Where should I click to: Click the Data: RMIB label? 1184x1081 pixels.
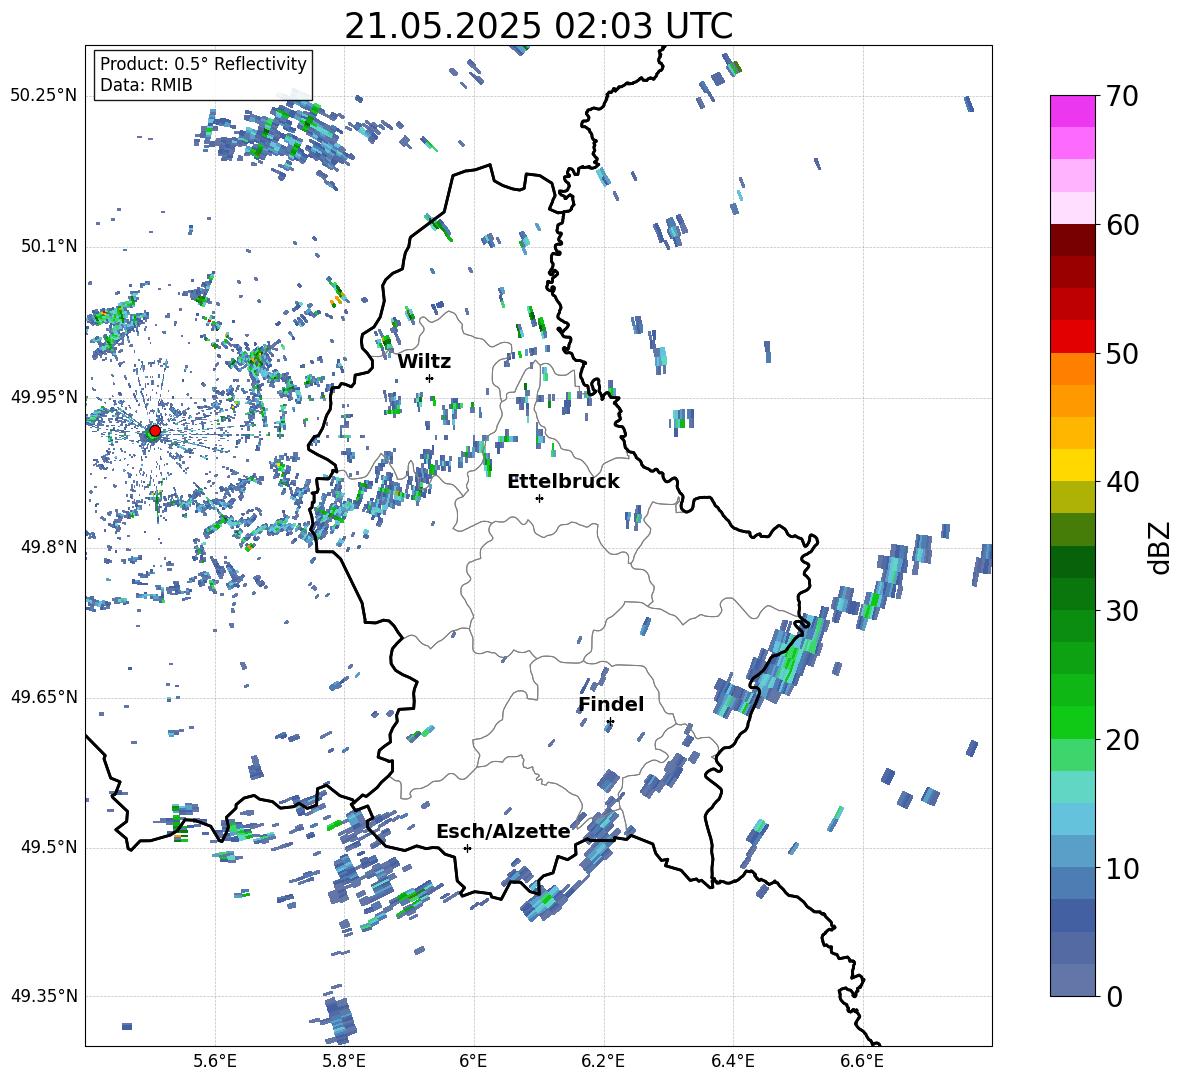tap(146, 85)
